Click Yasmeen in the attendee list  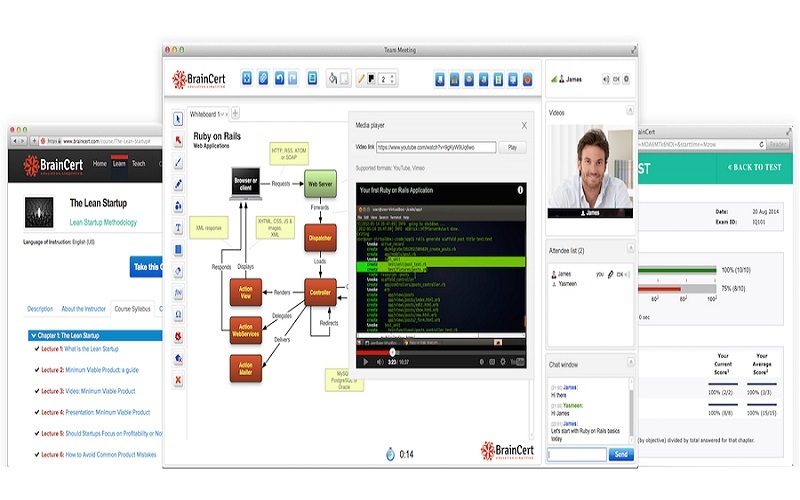(567, 284)
